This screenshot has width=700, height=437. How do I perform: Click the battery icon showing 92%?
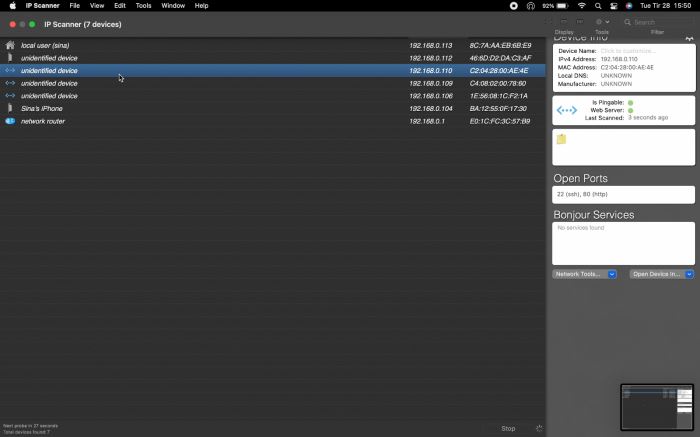pyautogui.click(x=562, y=6)
